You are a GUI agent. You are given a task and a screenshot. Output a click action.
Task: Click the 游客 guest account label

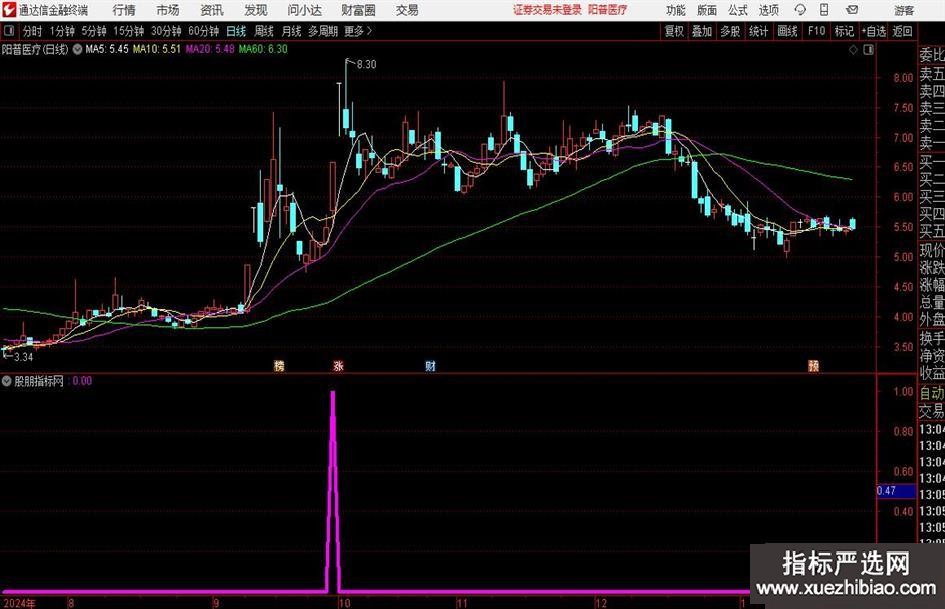tap(904, 10)
